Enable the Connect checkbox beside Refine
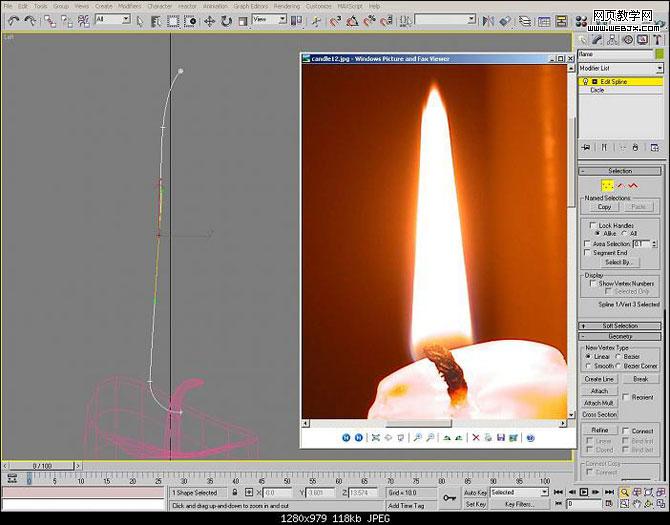This screenshot has height=525, width=670. [x=626, y=431]
